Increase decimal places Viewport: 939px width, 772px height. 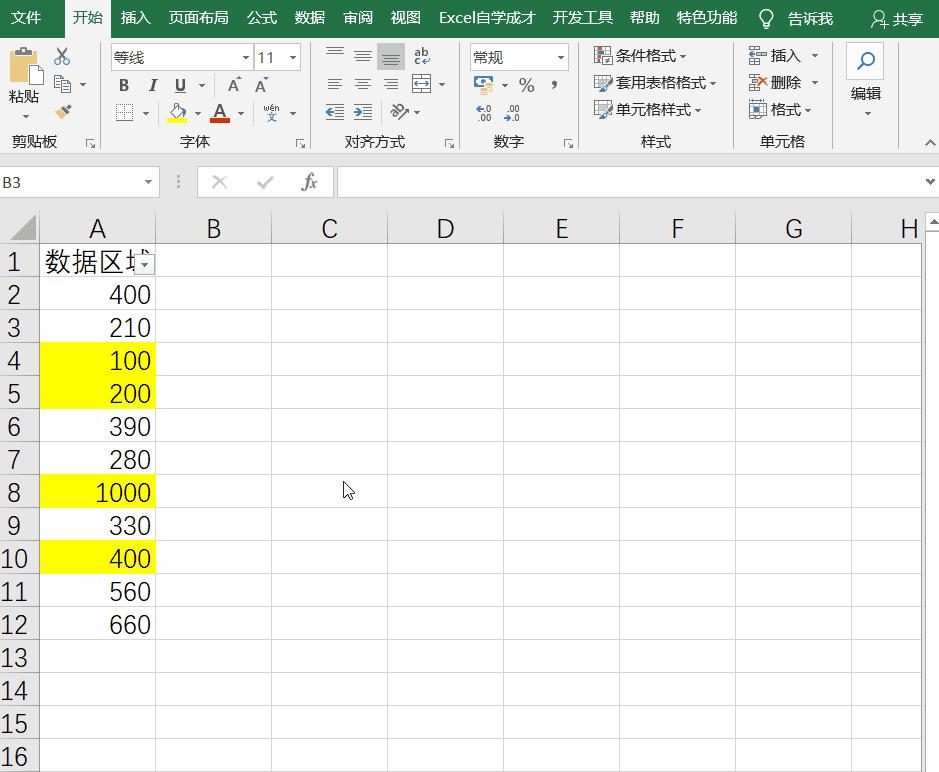click(483, 113)
